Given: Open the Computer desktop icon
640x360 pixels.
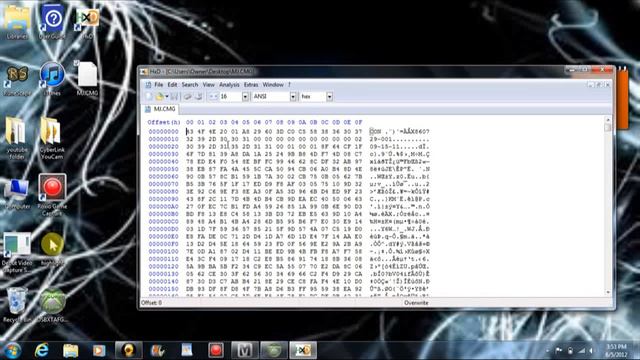Looking at the screenshot, I should pyautogui.click(x=17, y=194).
